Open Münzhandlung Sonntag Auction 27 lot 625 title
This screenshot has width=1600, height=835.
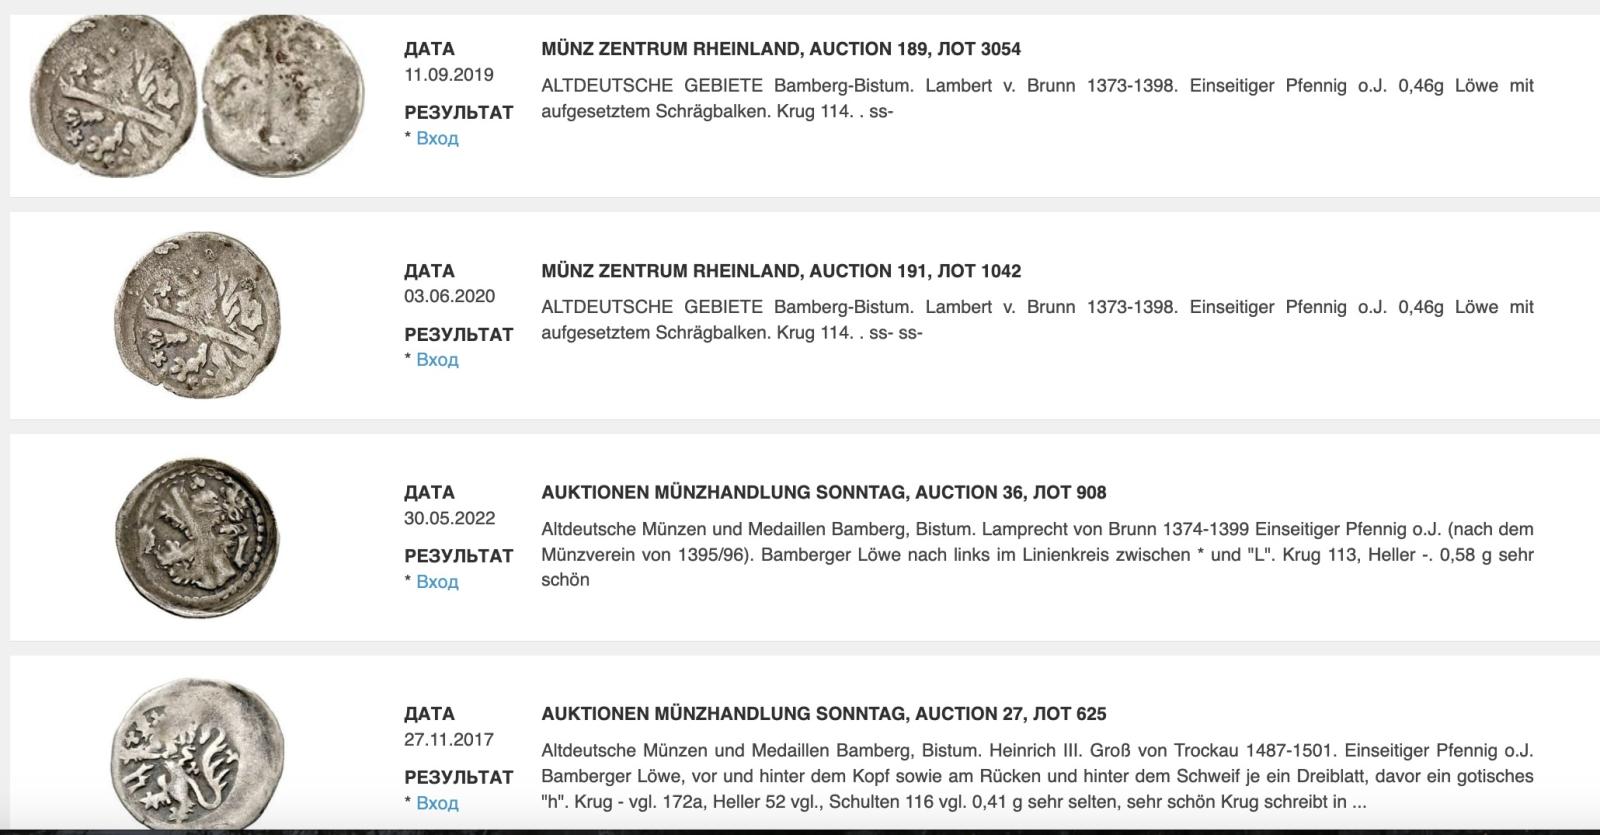click(824, 714)
